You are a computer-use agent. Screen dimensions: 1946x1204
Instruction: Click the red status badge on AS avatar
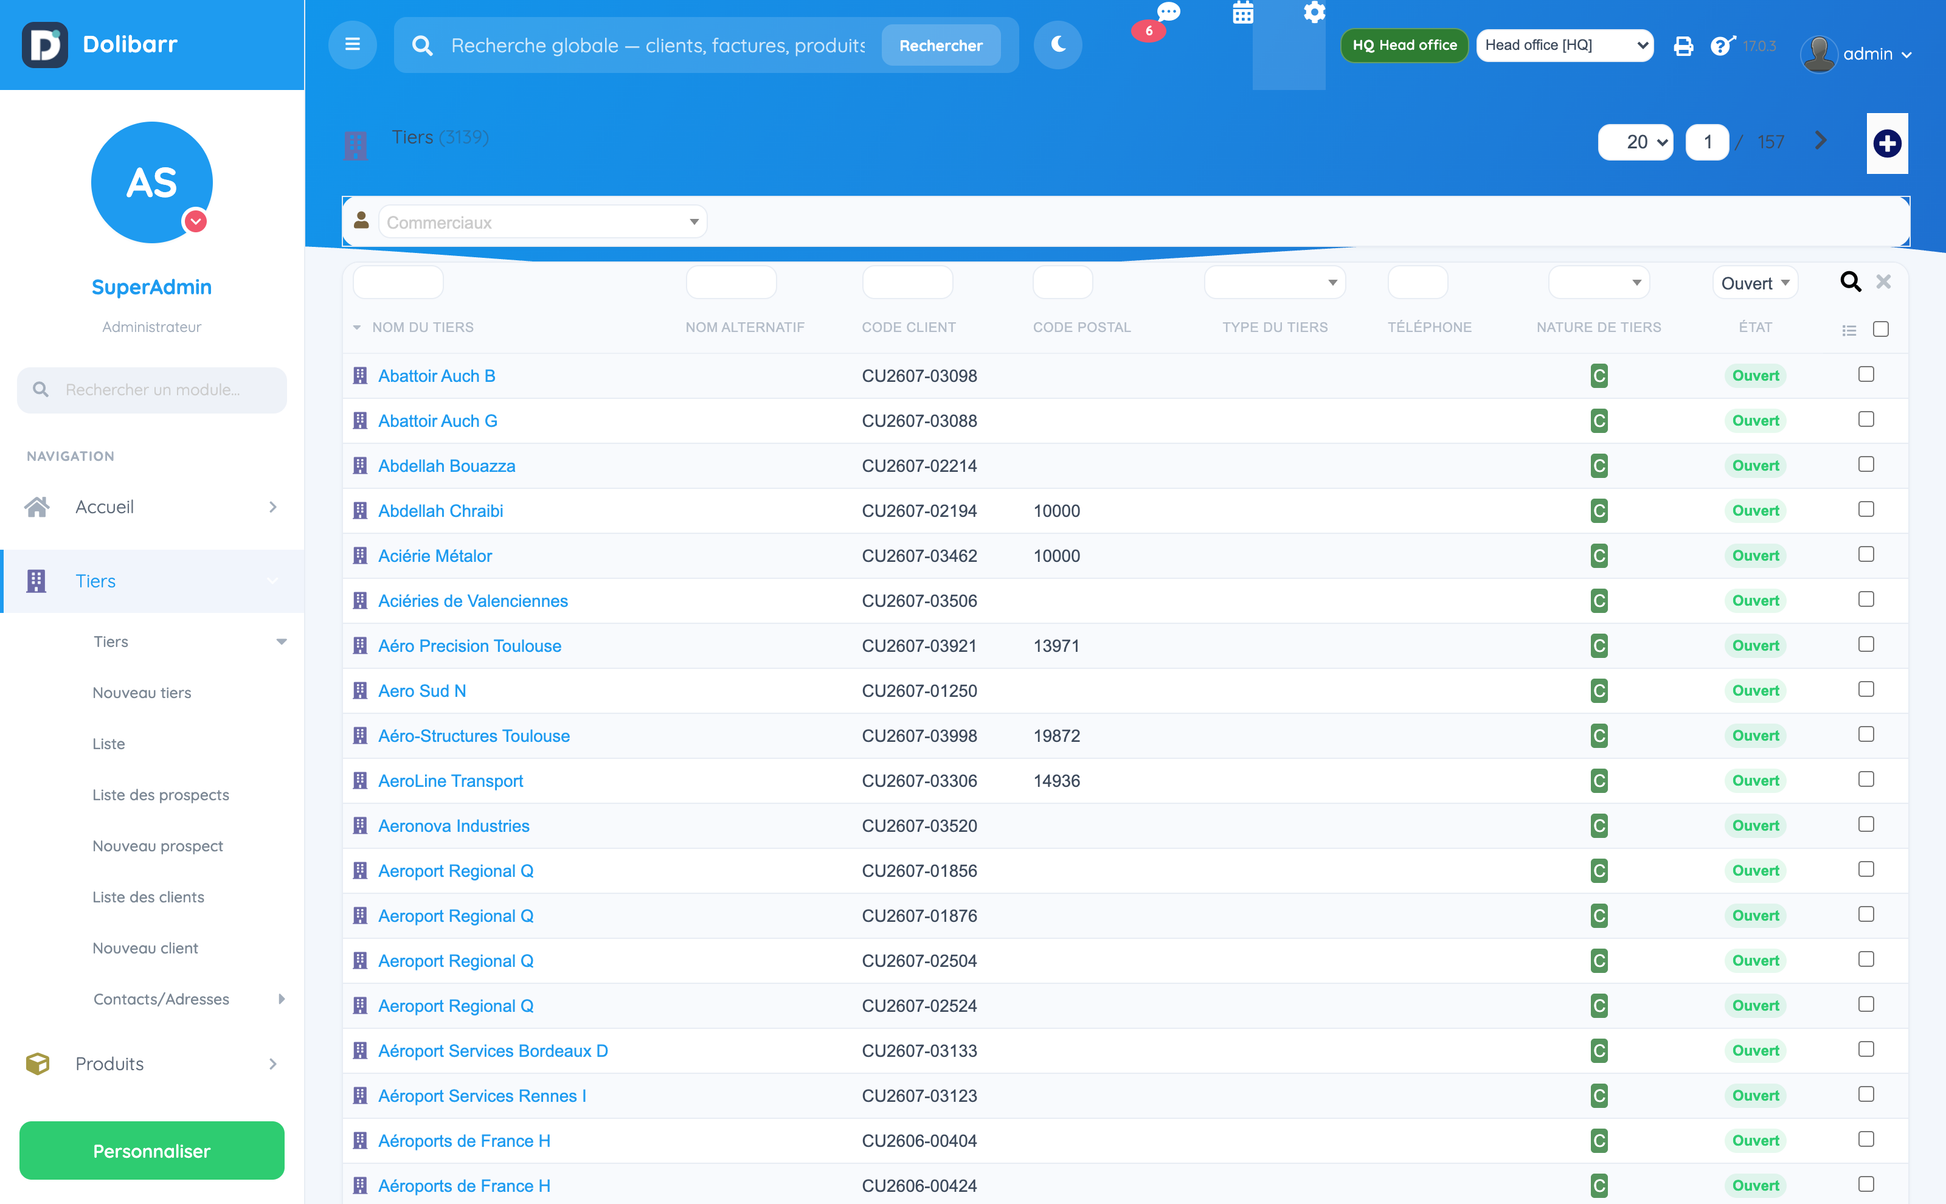[x=195, y=221]
